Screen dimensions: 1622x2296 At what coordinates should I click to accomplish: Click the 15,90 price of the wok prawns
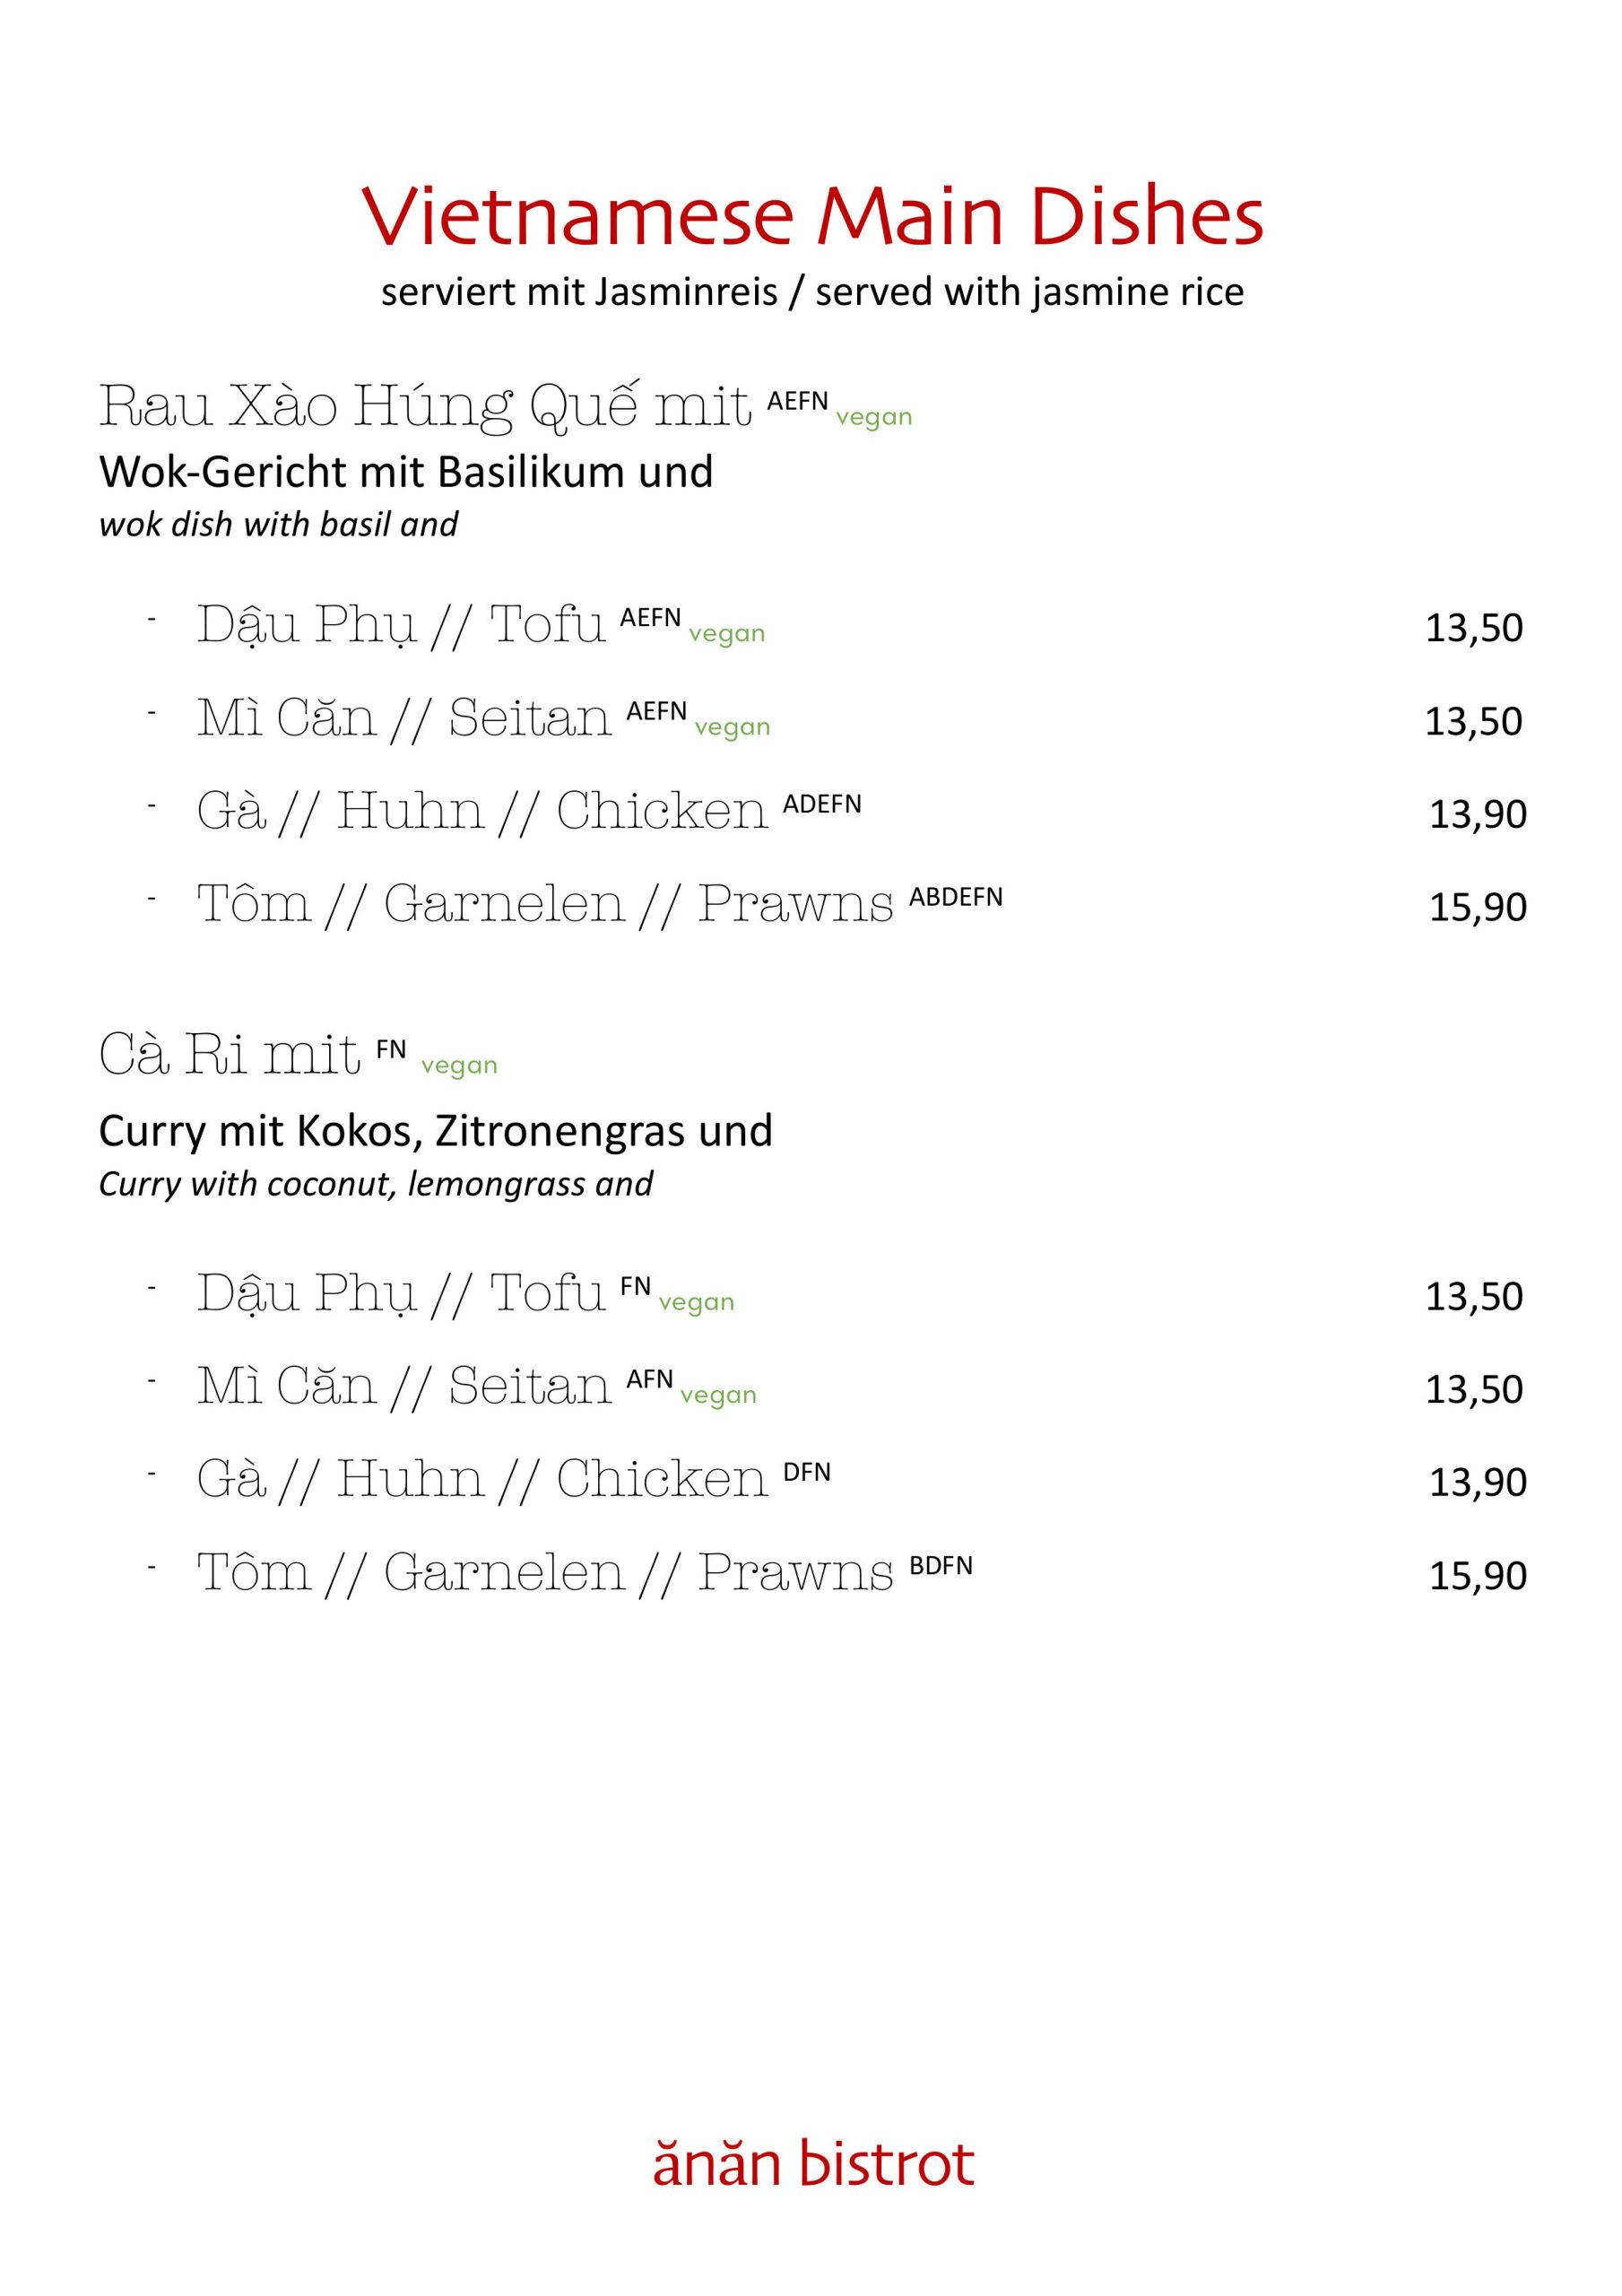pyautogui.click(x=1477, y=907)
